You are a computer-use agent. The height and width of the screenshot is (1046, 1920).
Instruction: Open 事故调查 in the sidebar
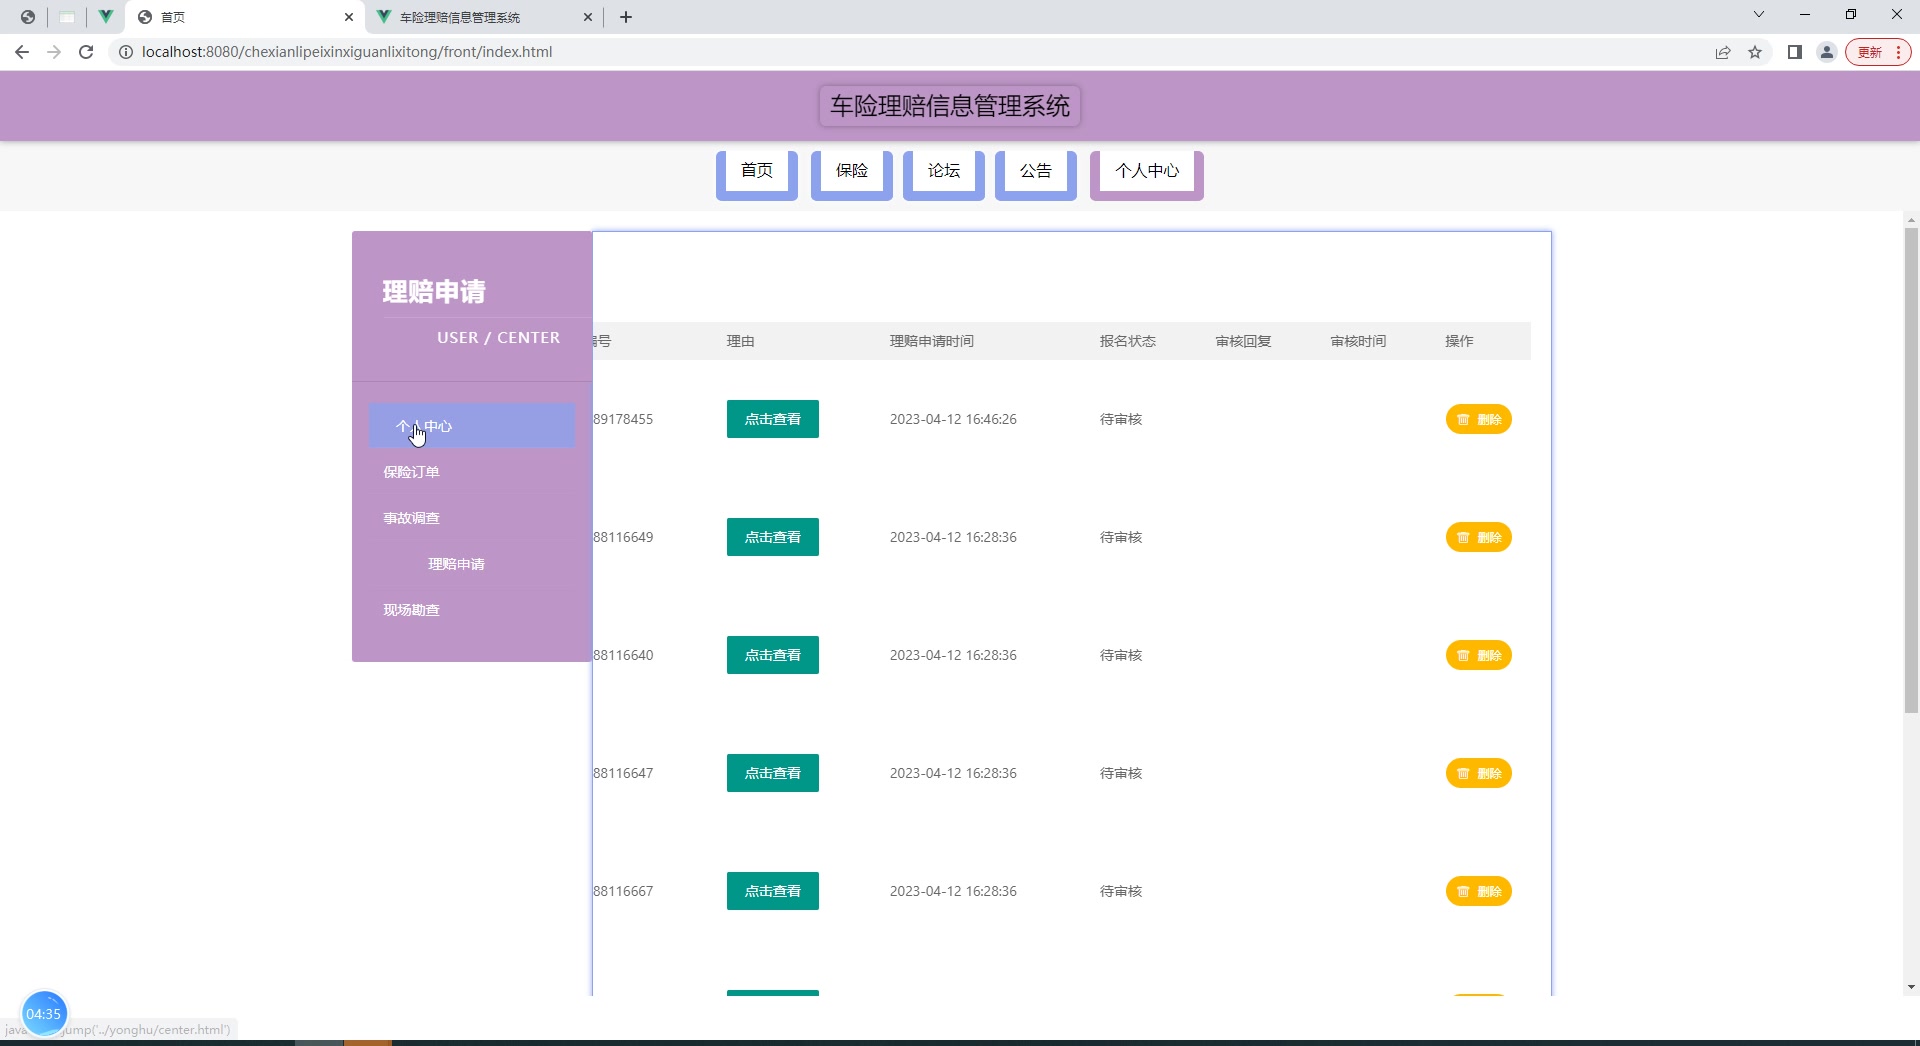[411, 518]
